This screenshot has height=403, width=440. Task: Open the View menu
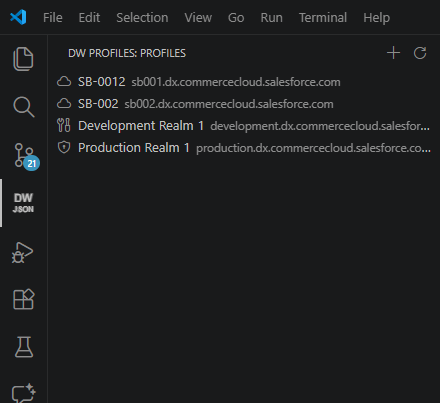click(198, 18)
